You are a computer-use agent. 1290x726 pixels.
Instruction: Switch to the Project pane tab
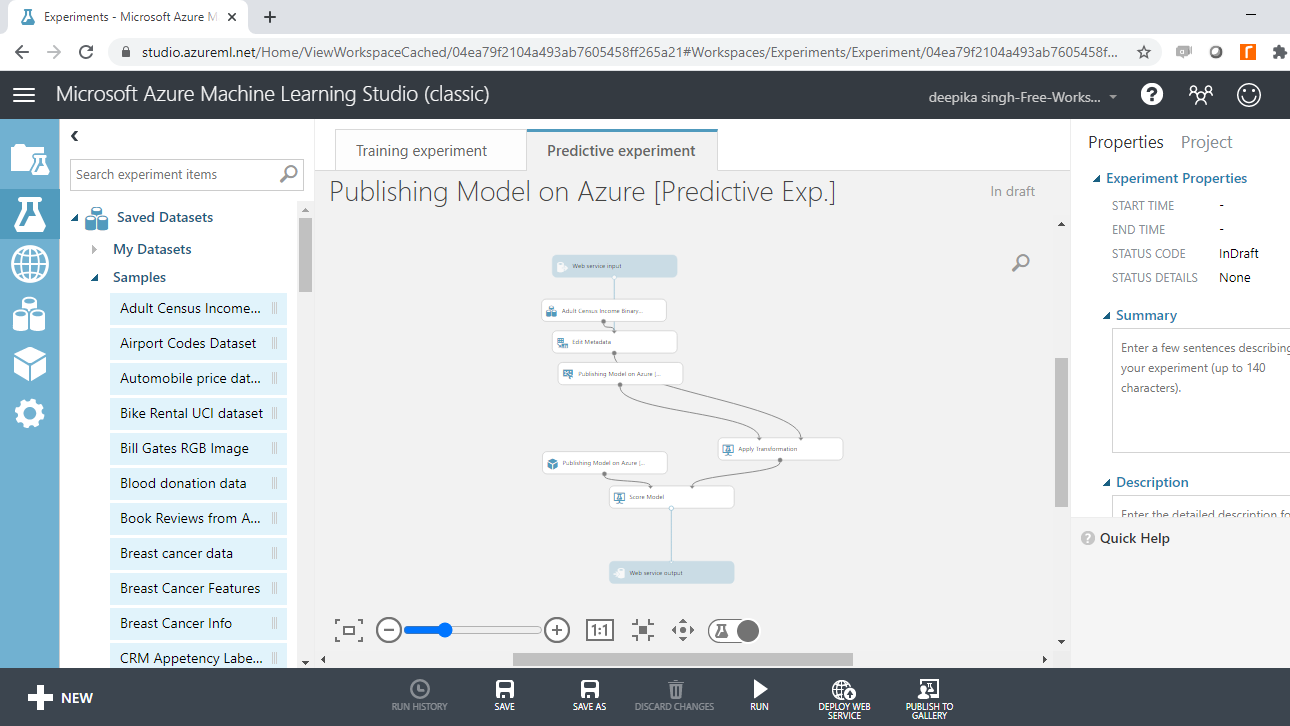(x=1206, y=142)
